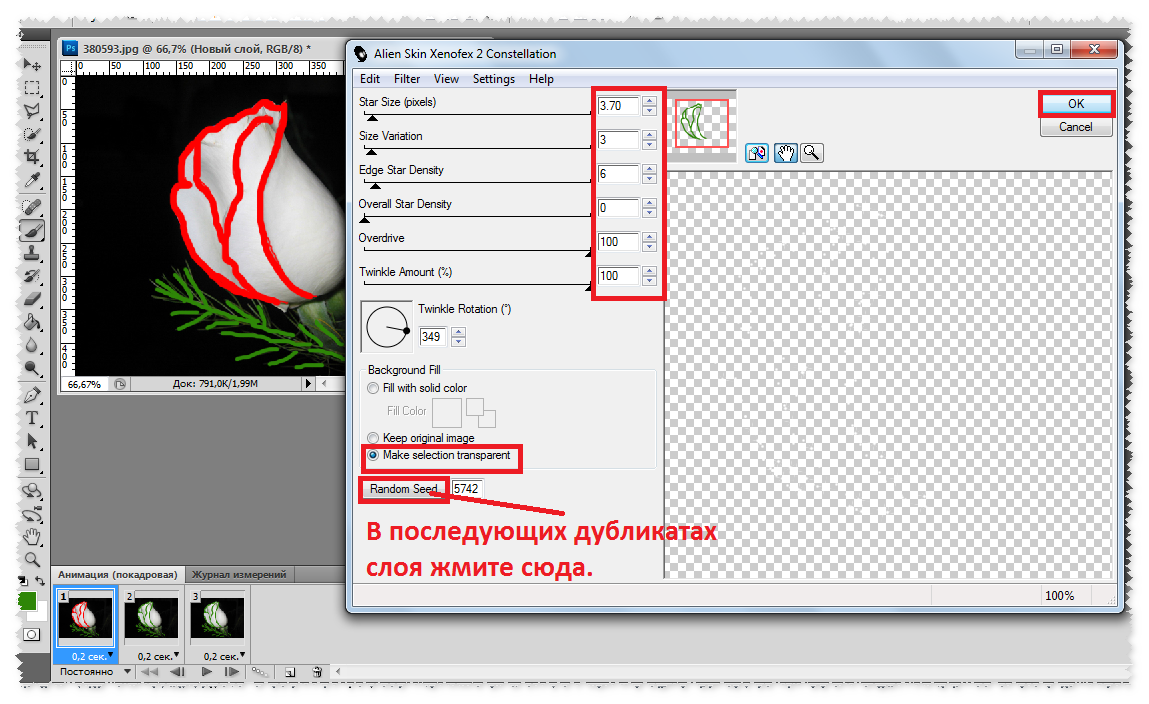Click the preview split-view icon in Constellation dialog
Viewport: 1149px width, 704px height.
[757, 152]
